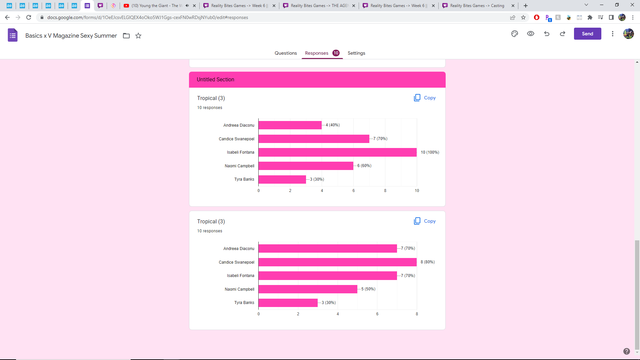Click the help question mark icon

[627, 351]
